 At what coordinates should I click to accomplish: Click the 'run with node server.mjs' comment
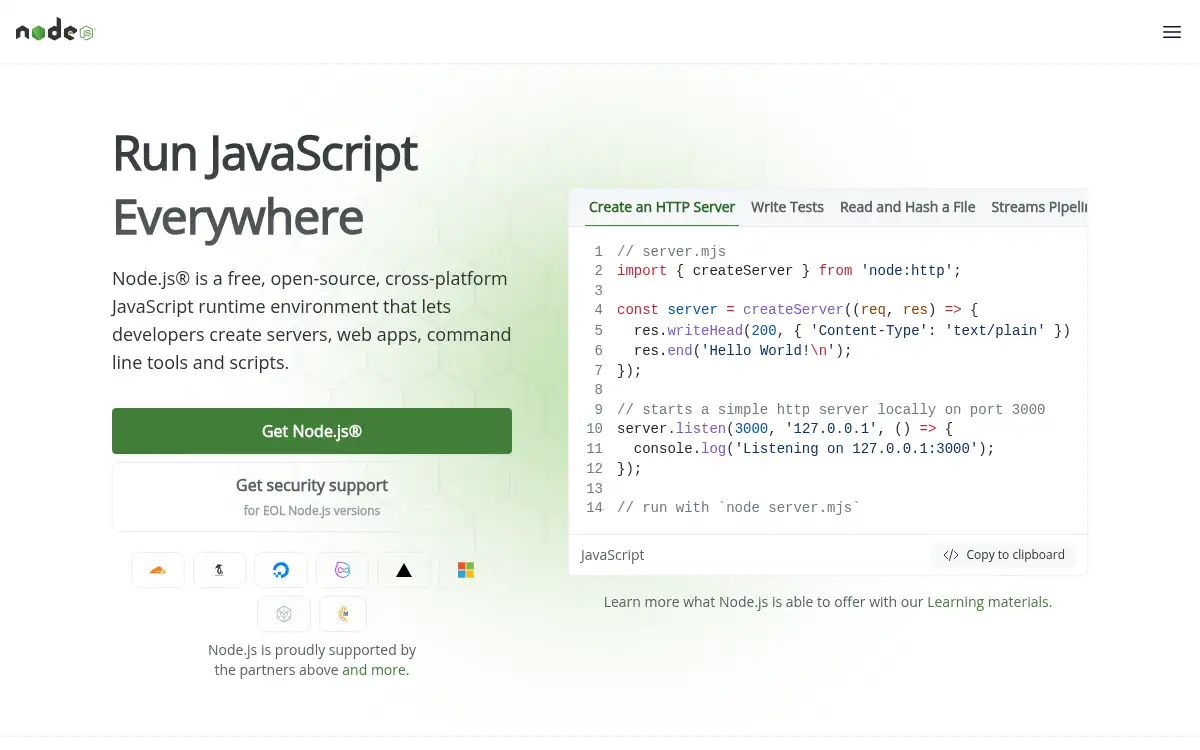739,508
